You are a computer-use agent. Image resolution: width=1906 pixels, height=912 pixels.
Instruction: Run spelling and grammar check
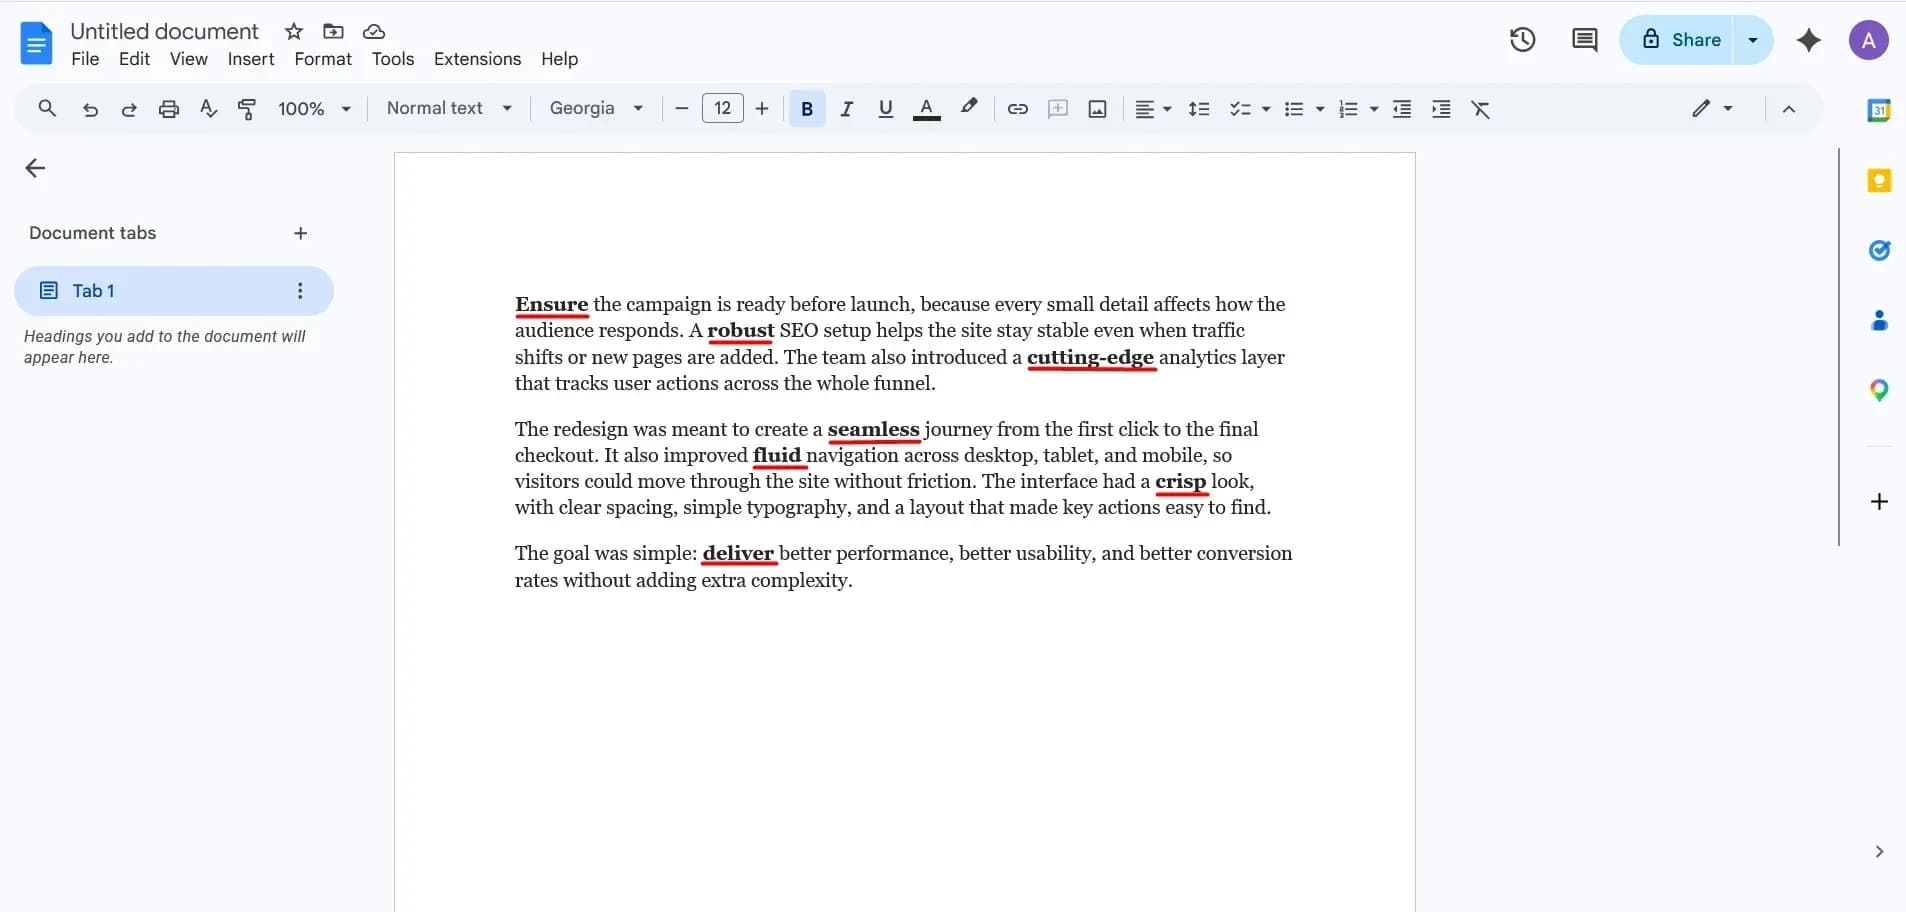[208, 109]
